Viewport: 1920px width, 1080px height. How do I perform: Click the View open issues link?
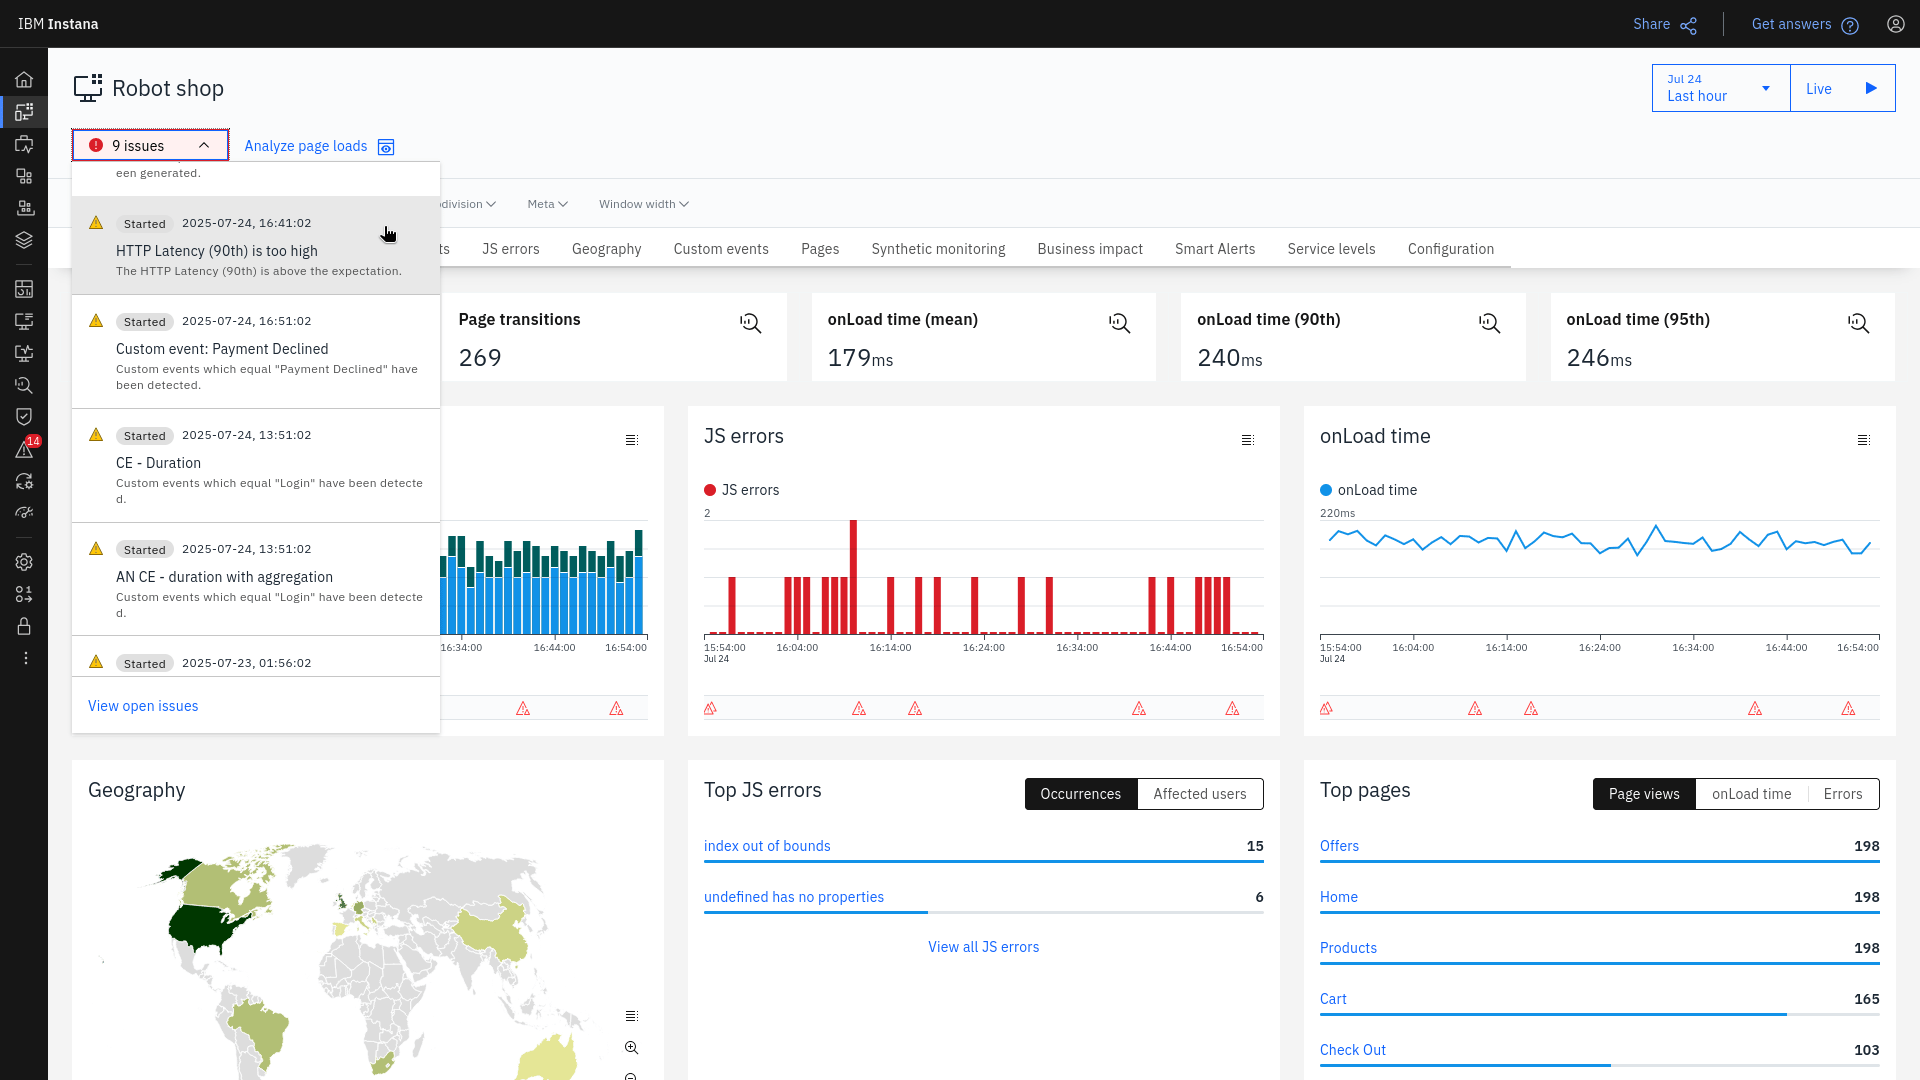[x=142, y=706]
